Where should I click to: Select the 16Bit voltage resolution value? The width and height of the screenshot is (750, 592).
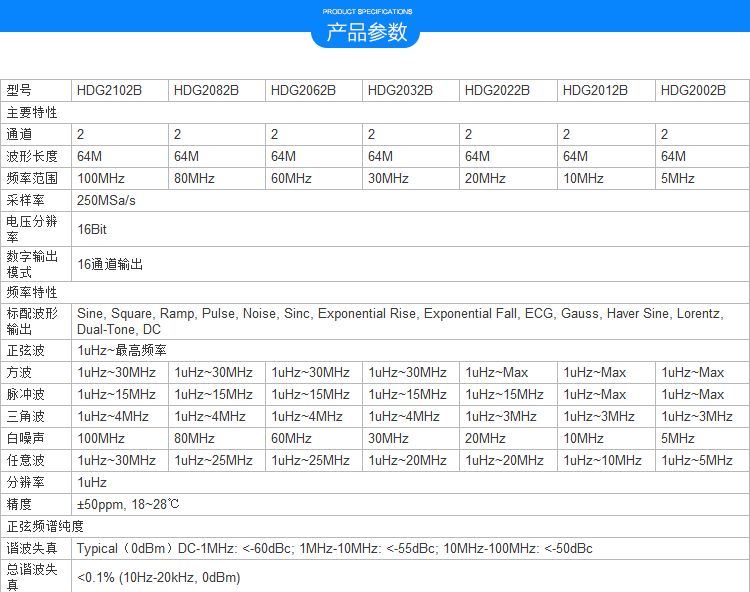tap(92, 229)
